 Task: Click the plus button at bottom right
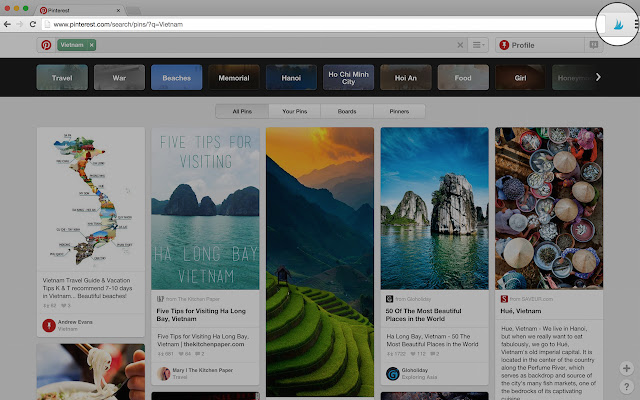pyautogui.click(x=625, y=368)
